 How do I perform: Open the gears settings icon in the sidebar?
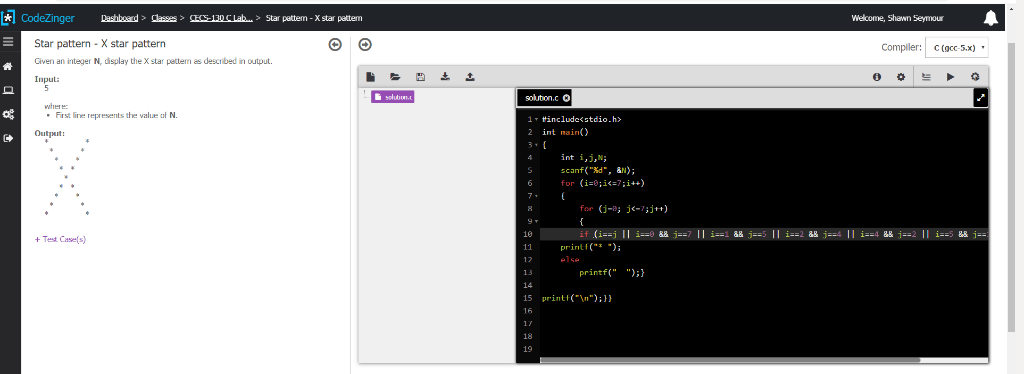[x=8, y=114]
